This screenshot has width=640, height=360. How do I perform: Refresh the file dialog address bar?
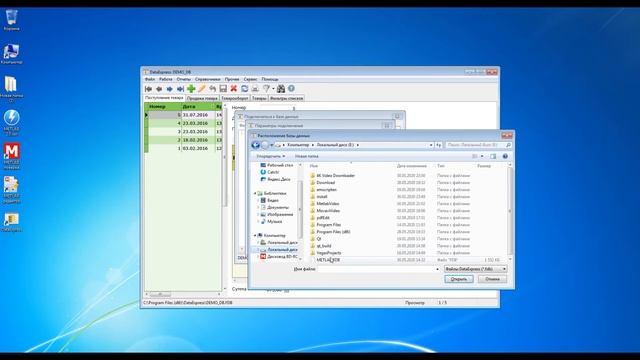[x=439, y=145]
